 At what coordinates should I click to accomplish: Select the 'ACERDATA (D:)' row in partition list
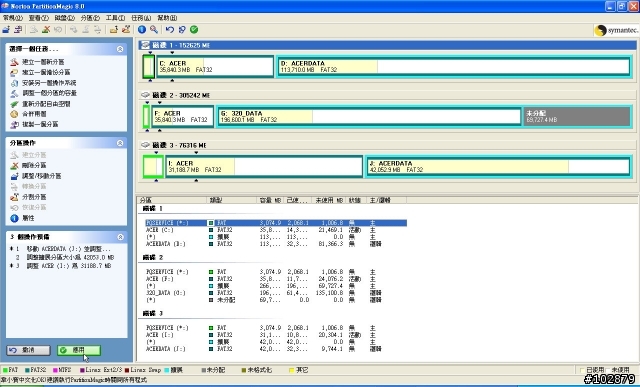[276, 244]
